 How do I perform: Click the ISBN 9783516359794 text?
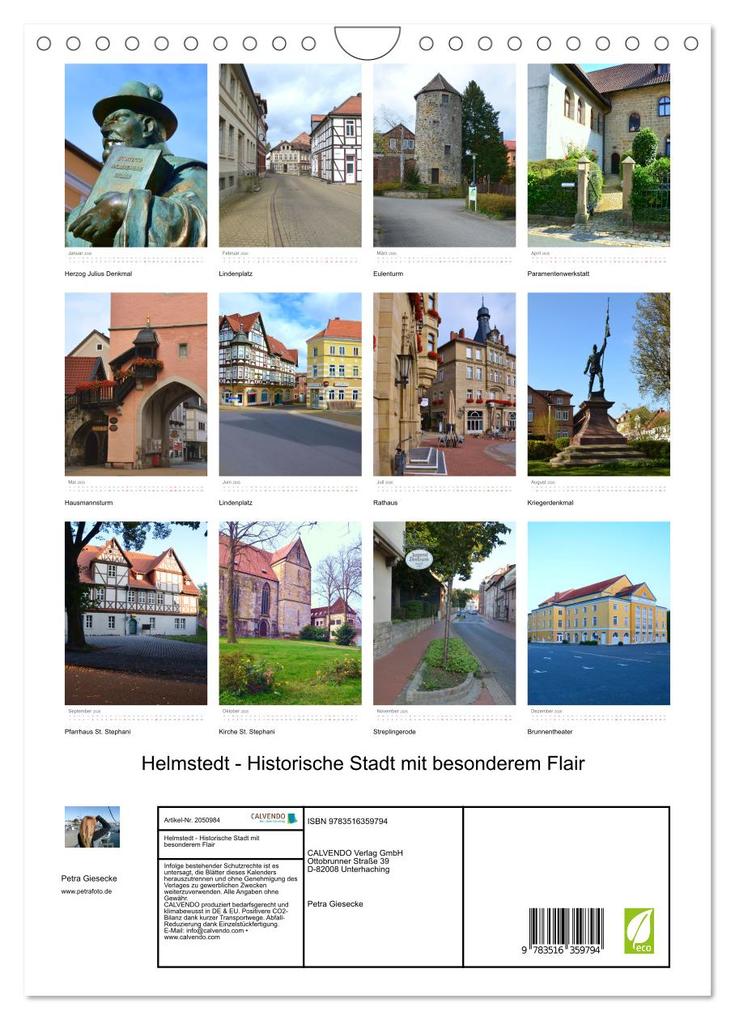[x=347, y=821]
